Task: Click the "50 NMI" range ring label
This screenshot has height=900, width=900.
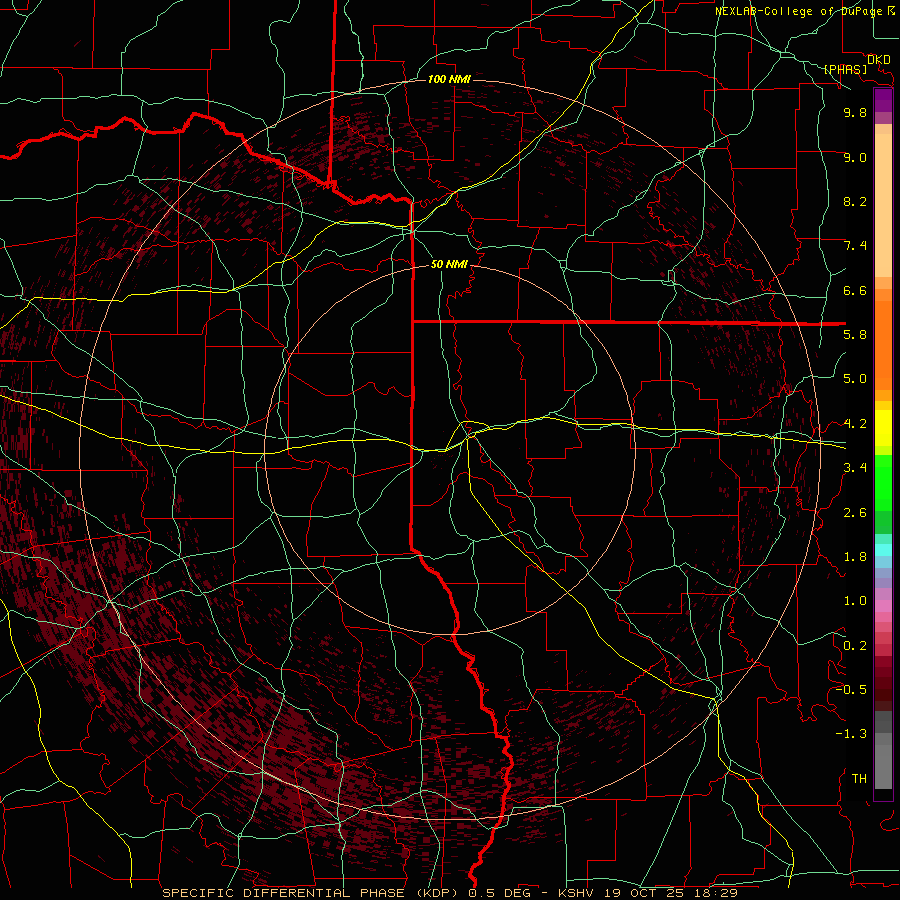Action: pos(449,264)
